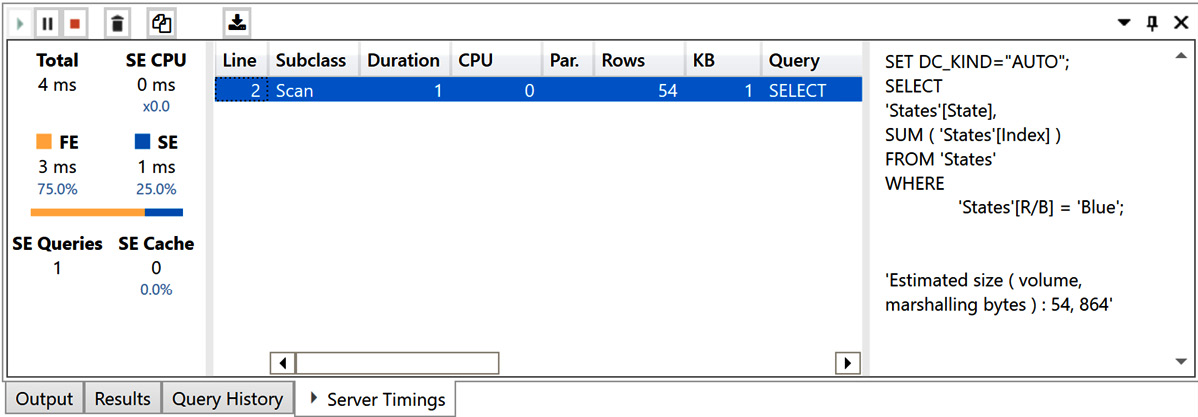Click the copy results icon
Image resolution: width=1198 pixels, height=417 pixels.
(x=160, y=22)
